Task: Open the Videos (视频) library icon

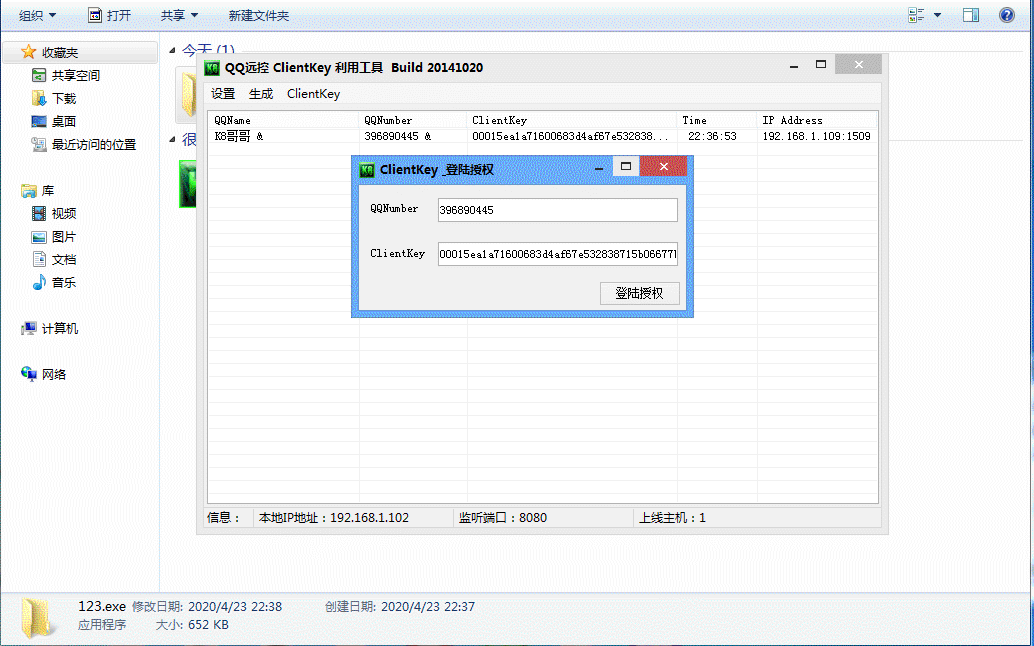Action: [39, 213]
